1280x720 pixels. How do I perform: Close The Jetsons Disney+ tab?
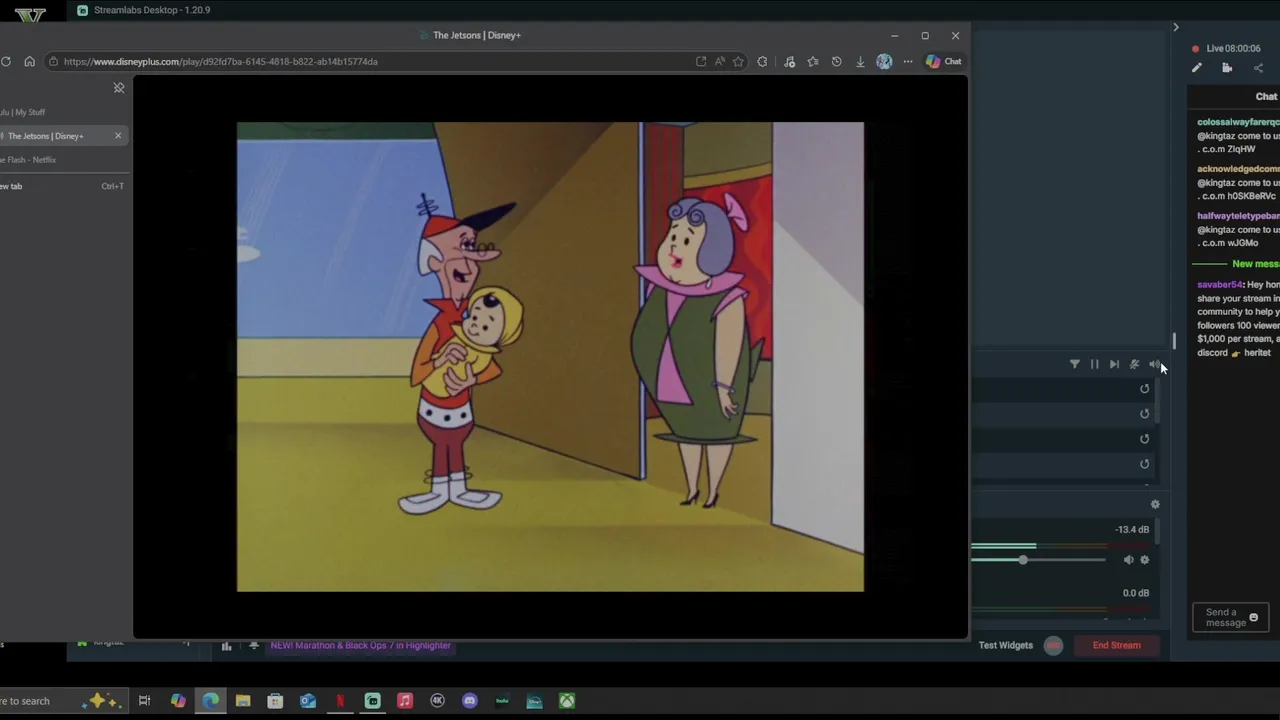click(118, 136)
